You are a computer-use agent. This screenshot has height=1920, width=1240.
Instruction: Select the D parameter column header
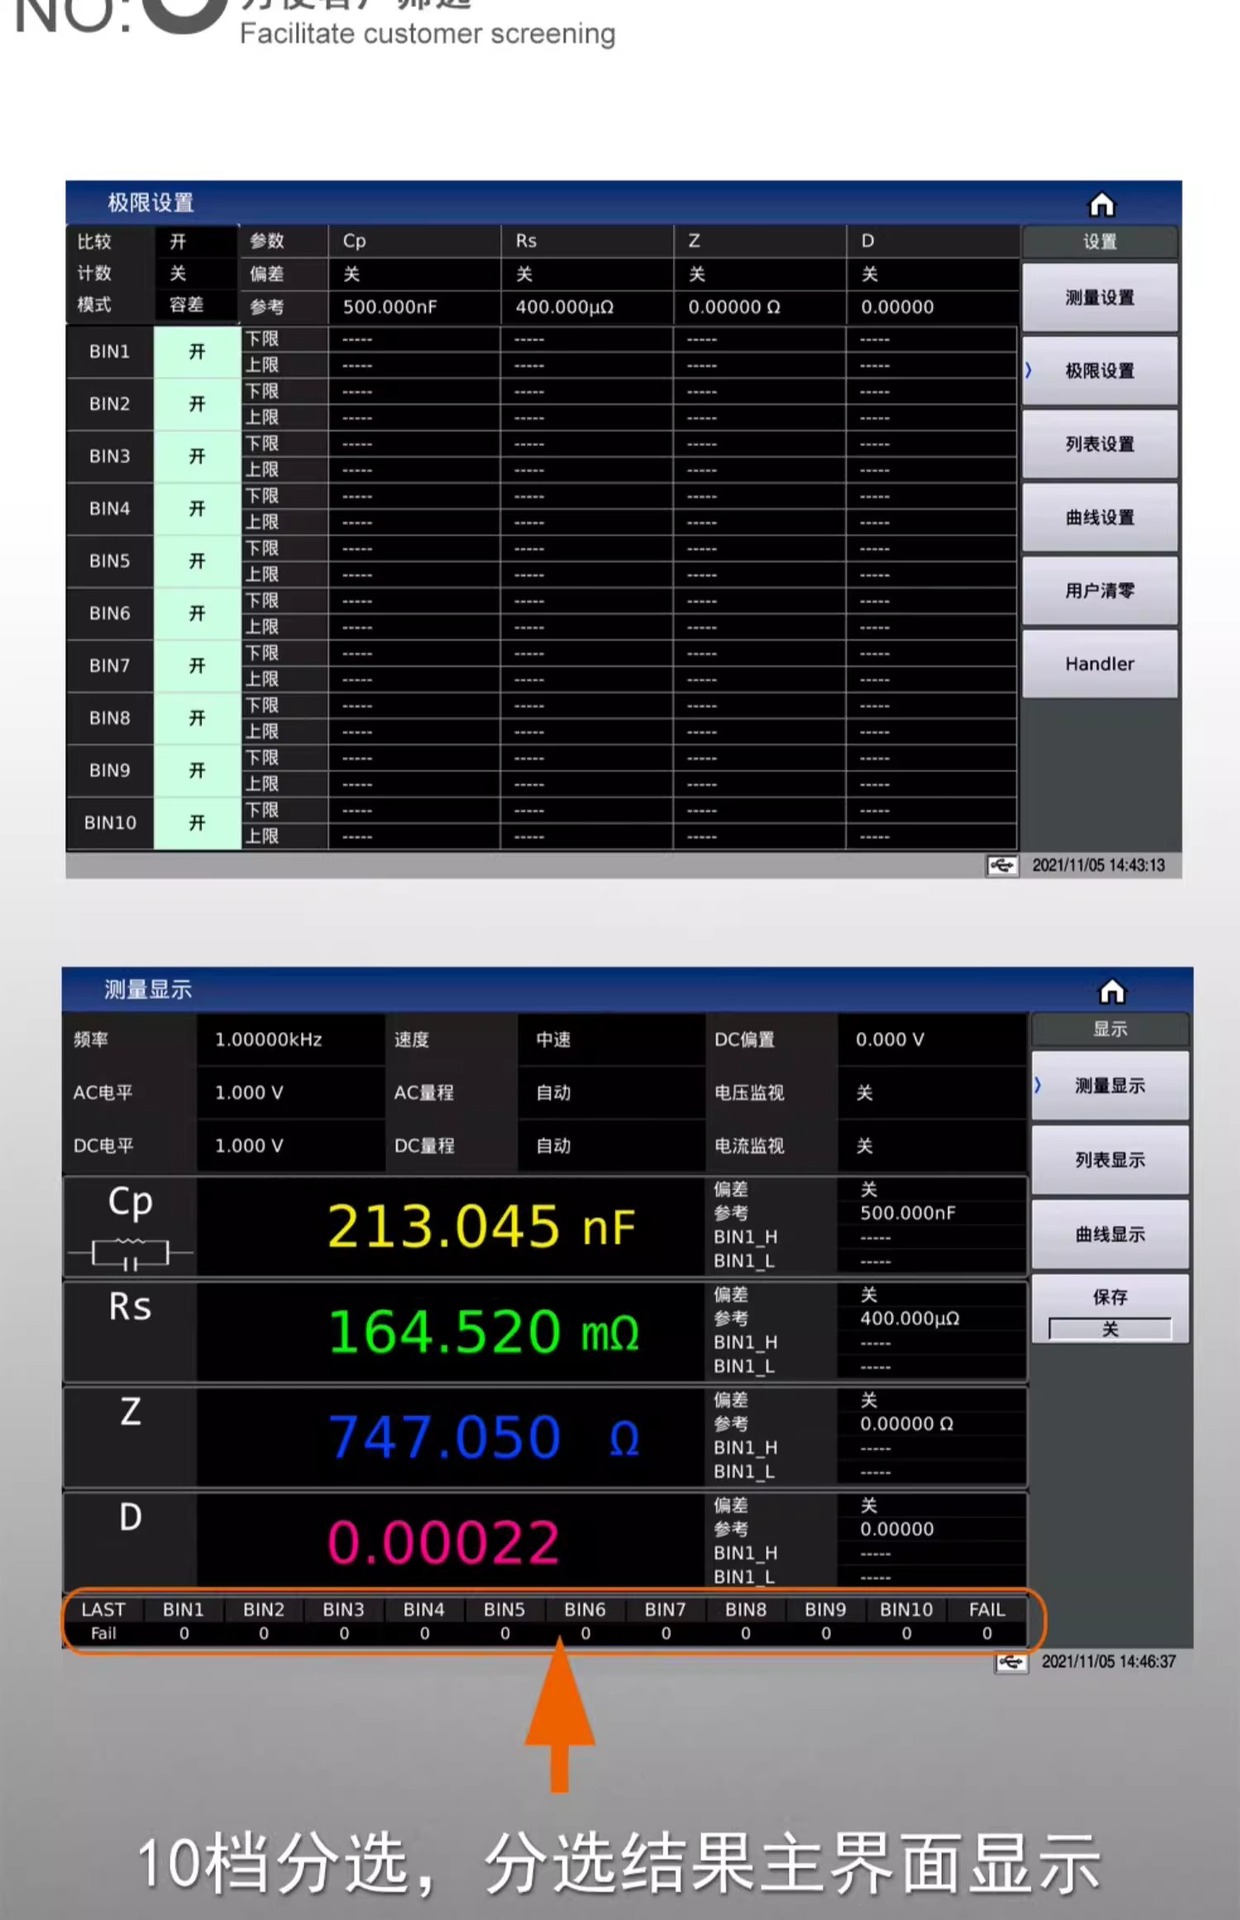[932, 241]
